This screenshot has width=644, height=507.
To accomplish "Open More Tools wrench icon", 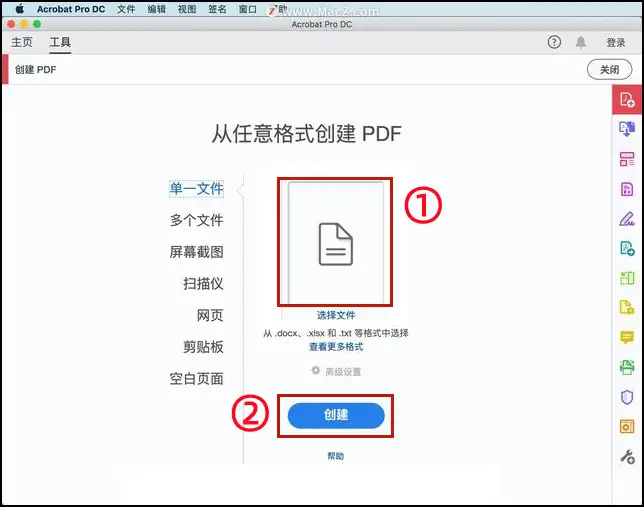I will click(x=627, y=456).
